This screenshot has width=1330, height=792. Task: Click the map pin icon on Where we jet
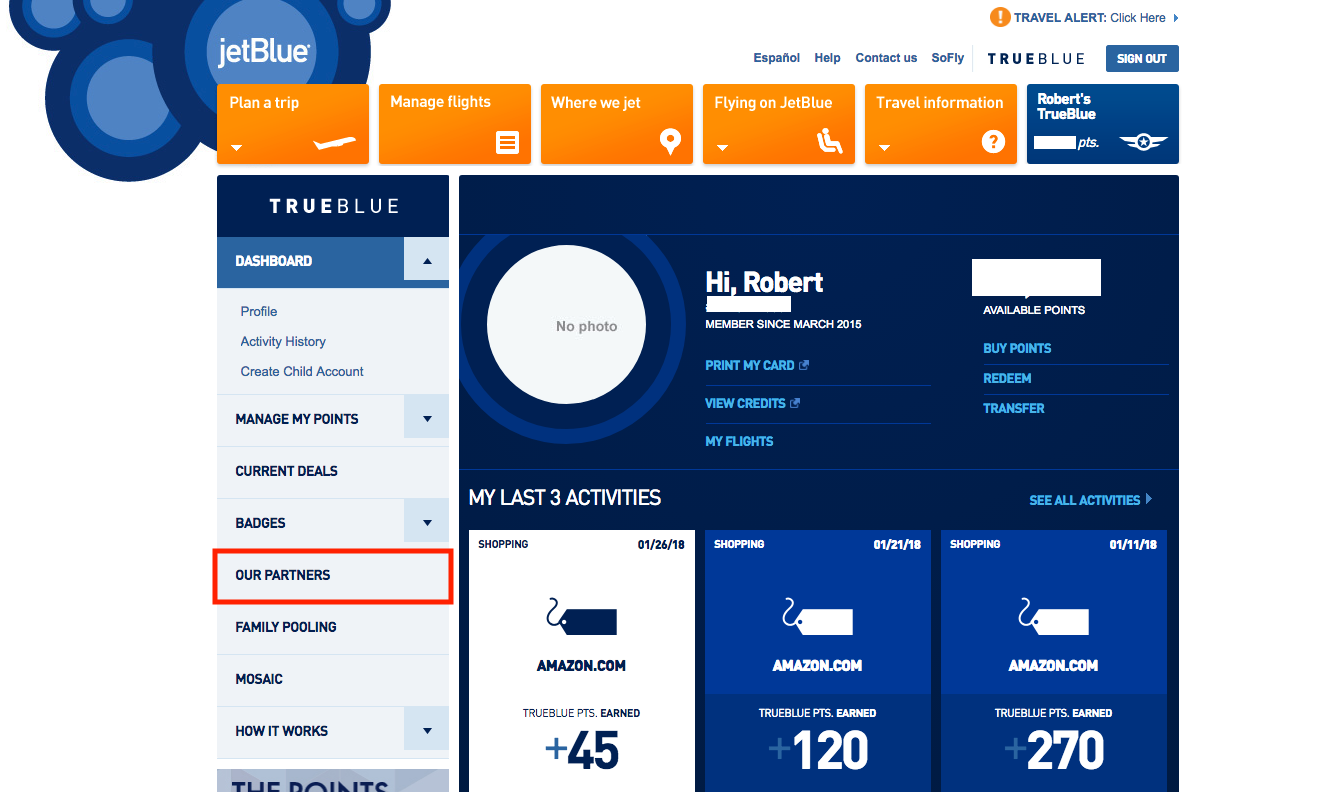pos(670,142)
